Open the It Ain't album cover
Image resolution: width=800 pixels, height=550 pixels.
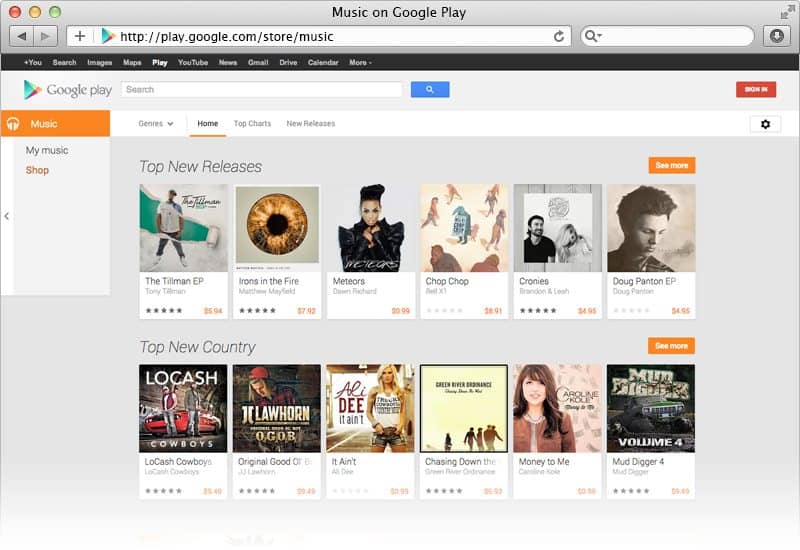370,408
